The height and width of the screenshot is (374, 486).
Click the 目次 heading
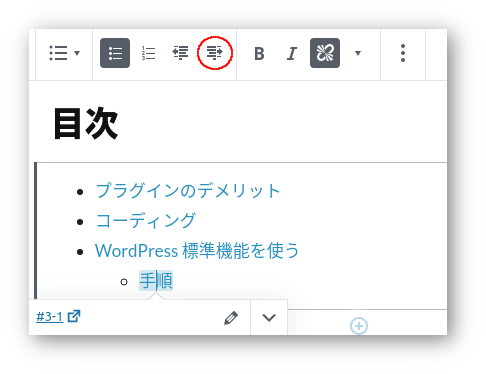(x=86, y=123)
